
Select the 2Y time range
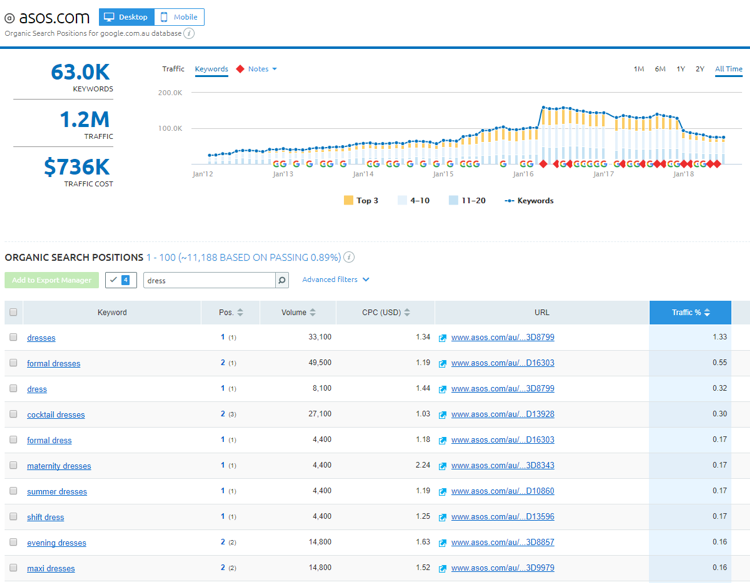[x=700, y=69]
